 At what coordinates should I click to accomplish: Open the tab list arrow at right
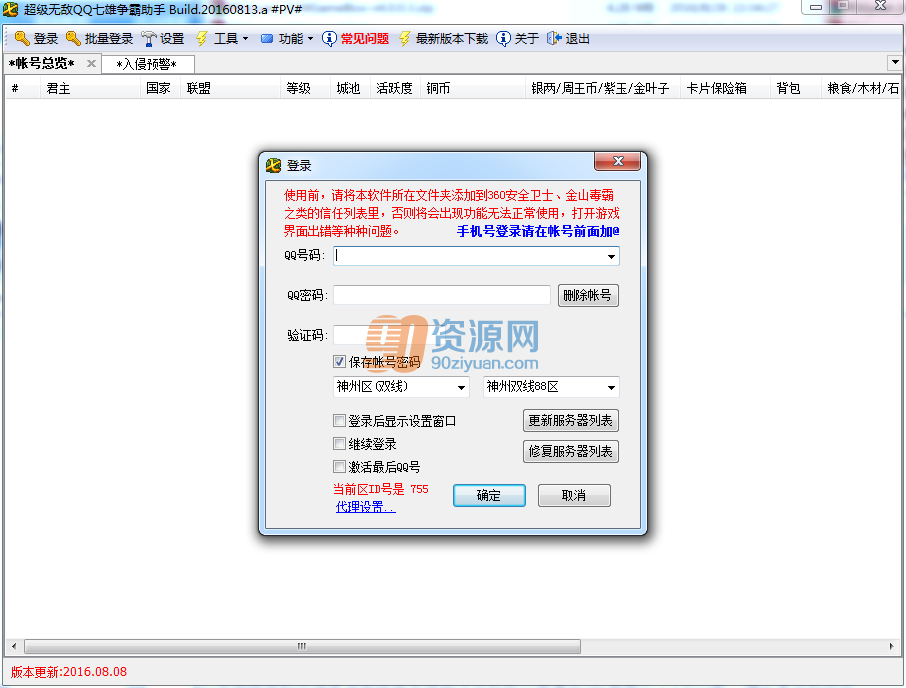pos(895,62)
